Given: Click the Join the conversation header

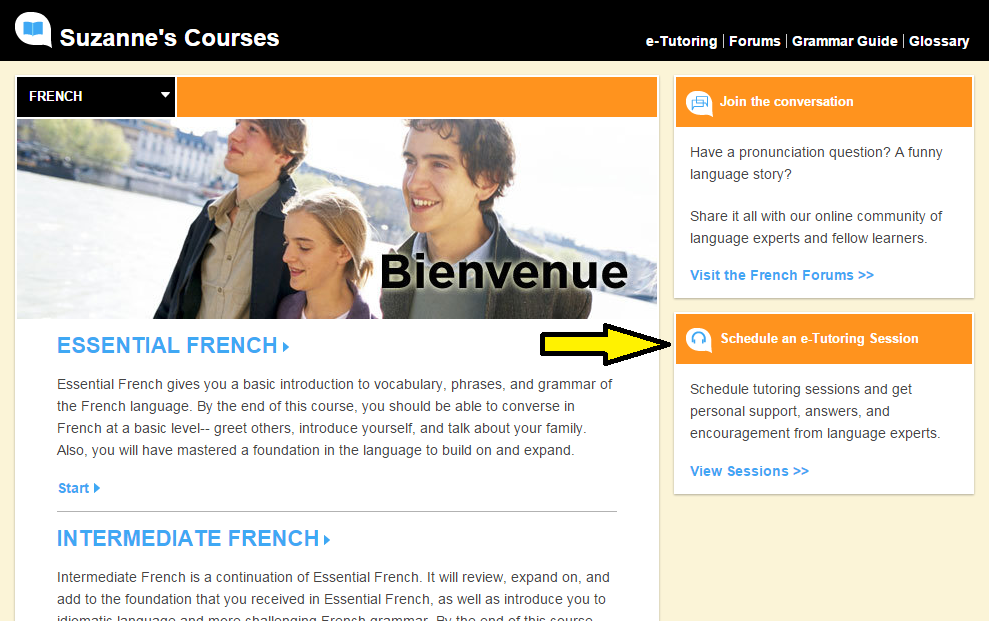Looking at the screenshot, I should [824, 102].
